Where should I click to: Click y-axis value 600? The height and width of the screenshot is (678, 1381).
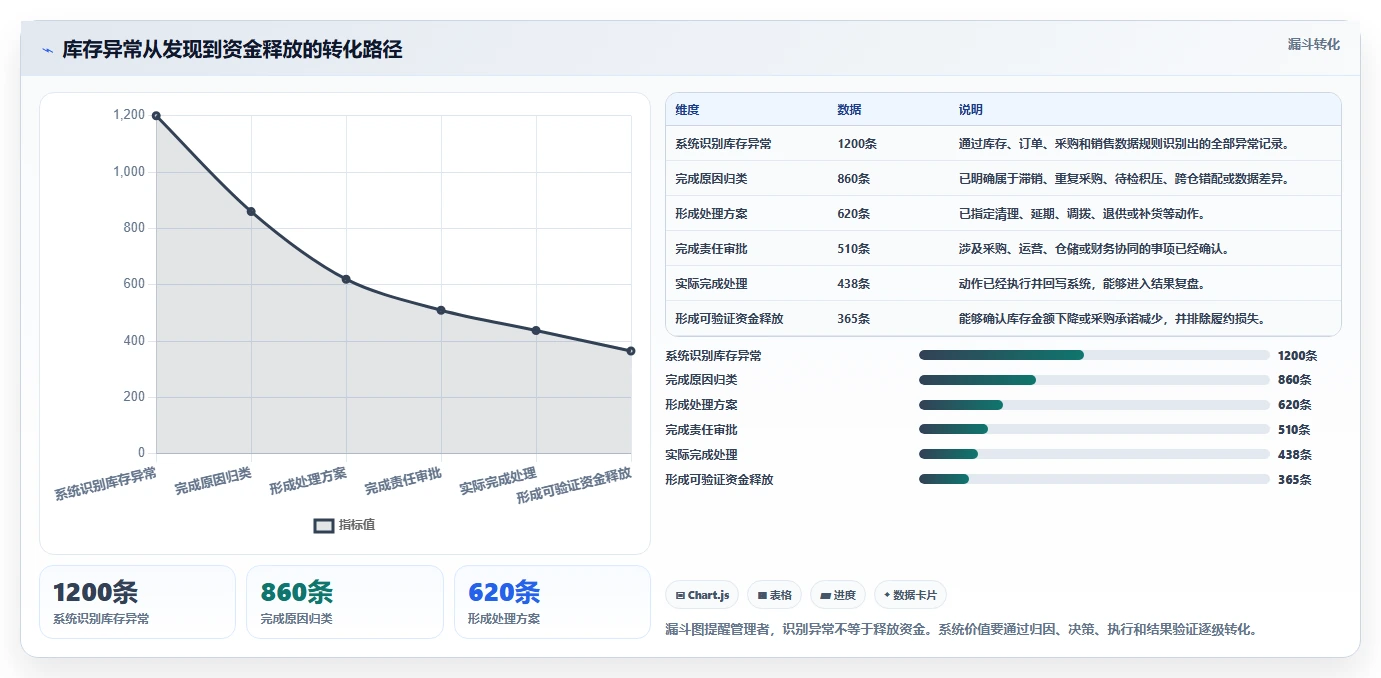coord(134,284)
